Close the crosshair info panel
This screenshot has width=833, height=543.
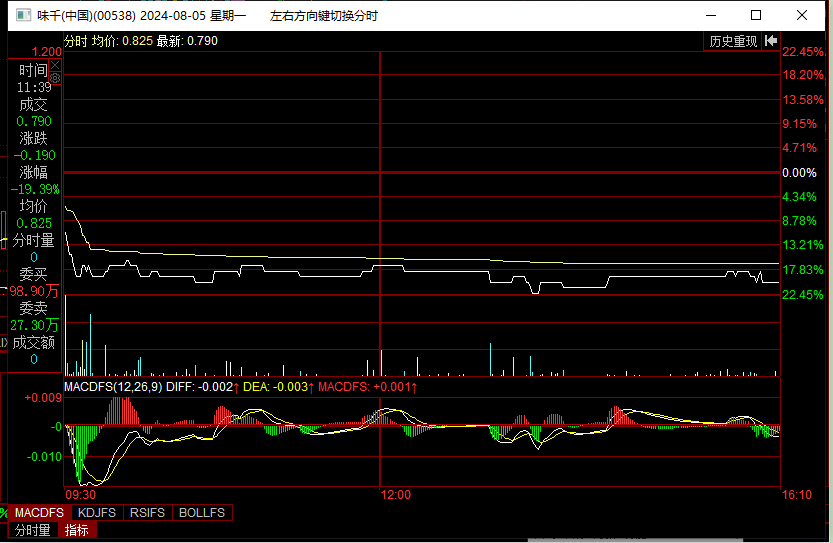(x=55, y=65)
